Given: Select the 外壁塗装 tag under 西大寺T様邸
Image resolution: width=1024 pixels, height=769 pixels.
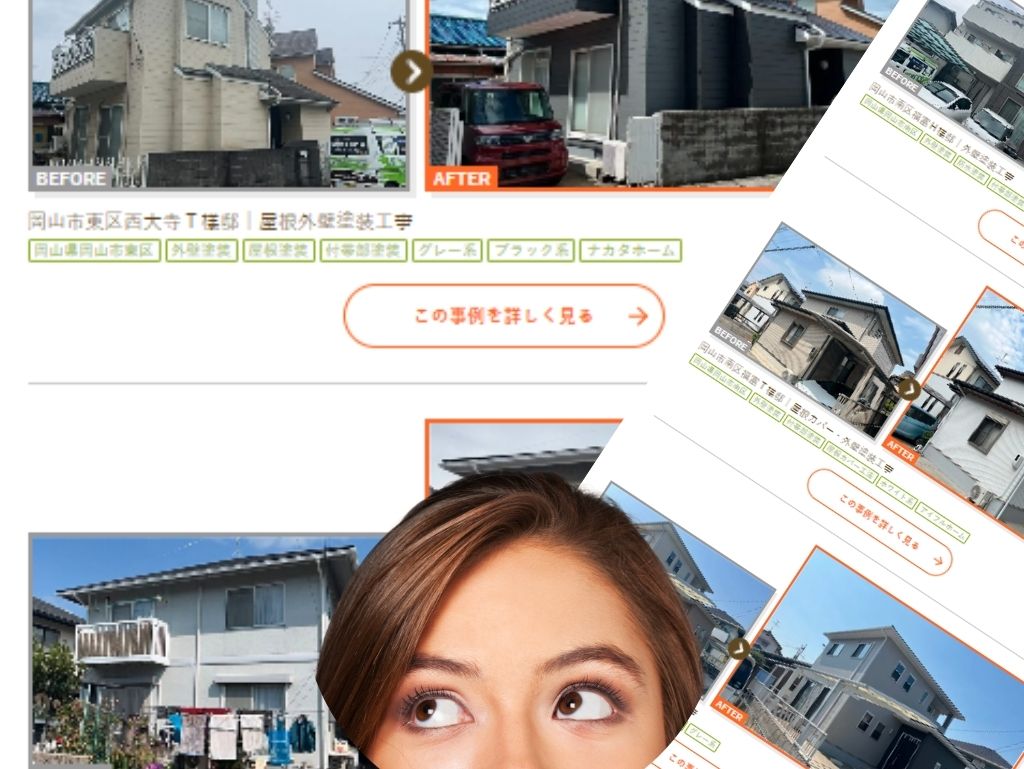Looking at the screenshot, I should coord(202,251).
